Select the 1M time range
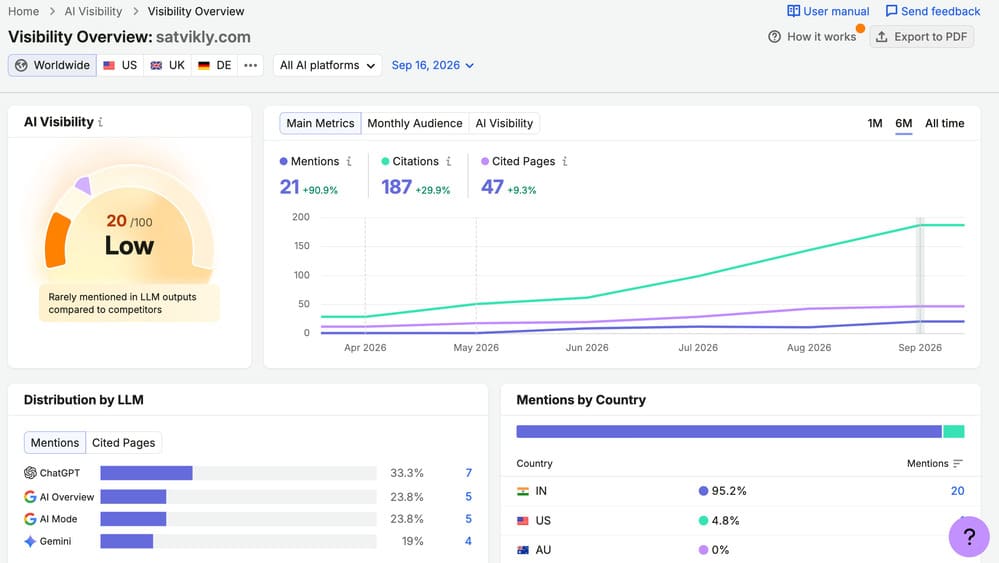This screenshot has height=563, width=999. pyautogui.click(x=875, y=123)
